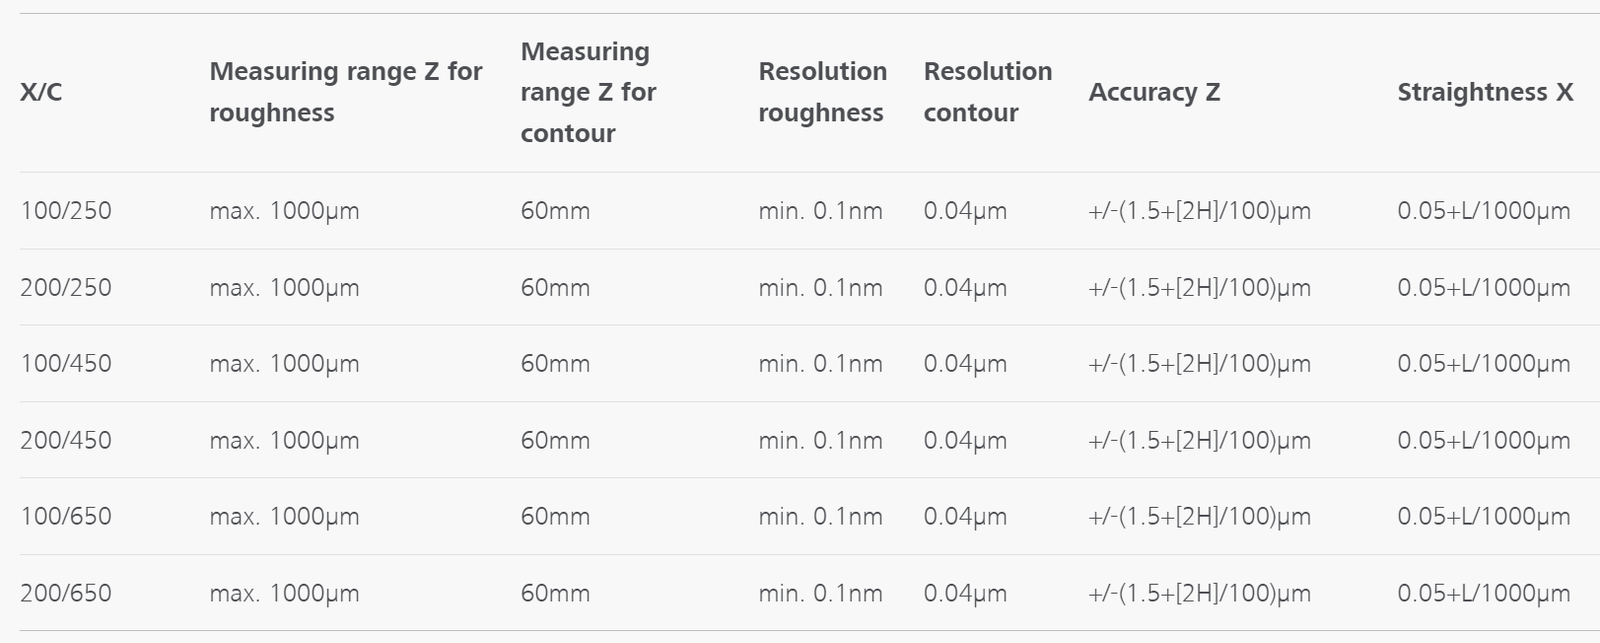1600x643 pixels.
Task: Click the Accuracy Z value in the 100/650 row
Action: [1199, 517]
